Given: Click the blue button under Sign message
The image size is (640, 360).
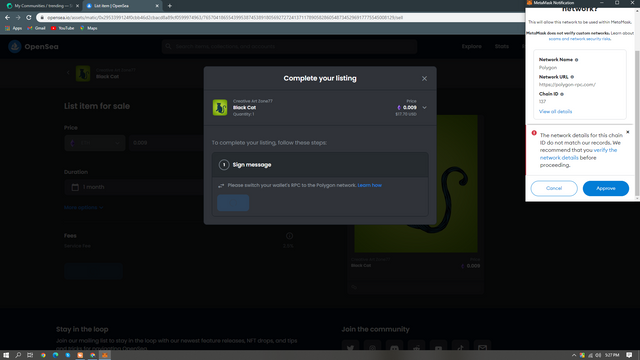Looking at the screenshot, I should tap(233, 203).
